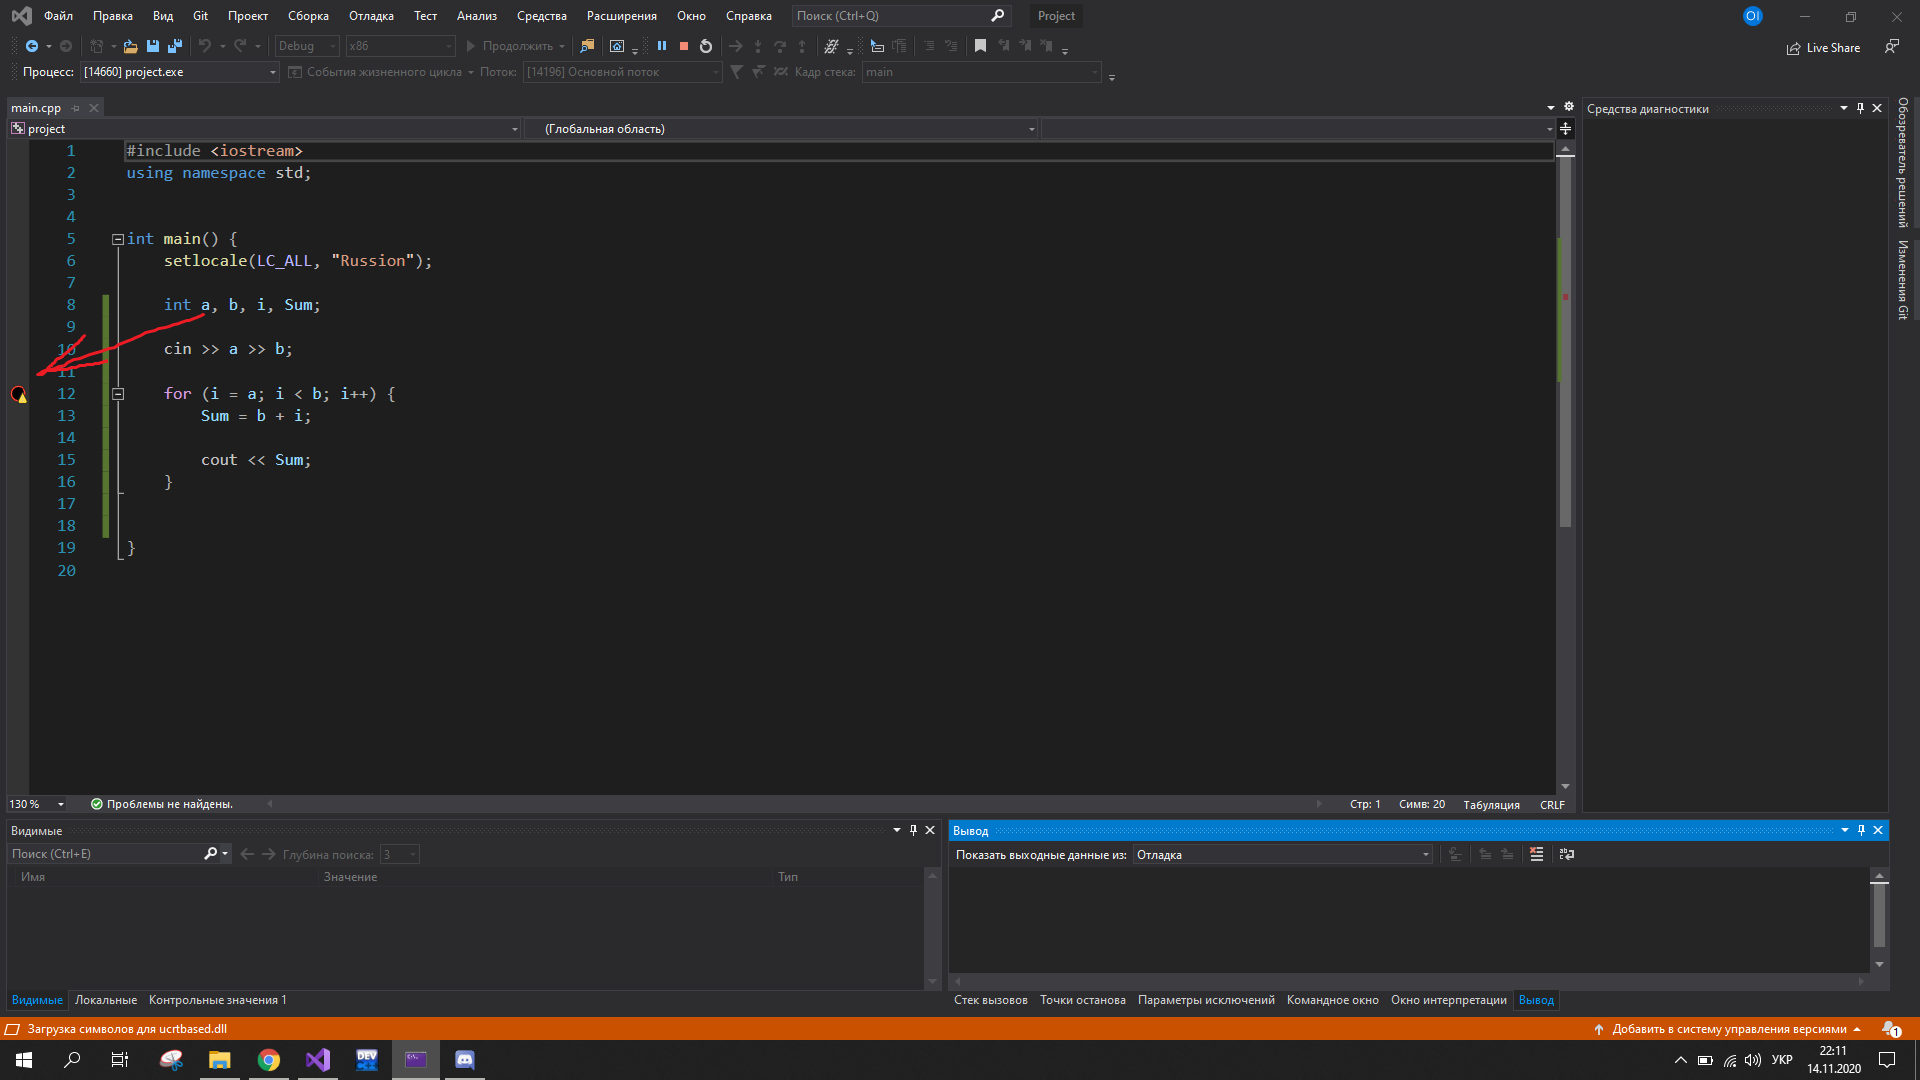Toggle word wrap in the Output panel
The height and width of the screenshot is (1080, 1920).
1567,854
